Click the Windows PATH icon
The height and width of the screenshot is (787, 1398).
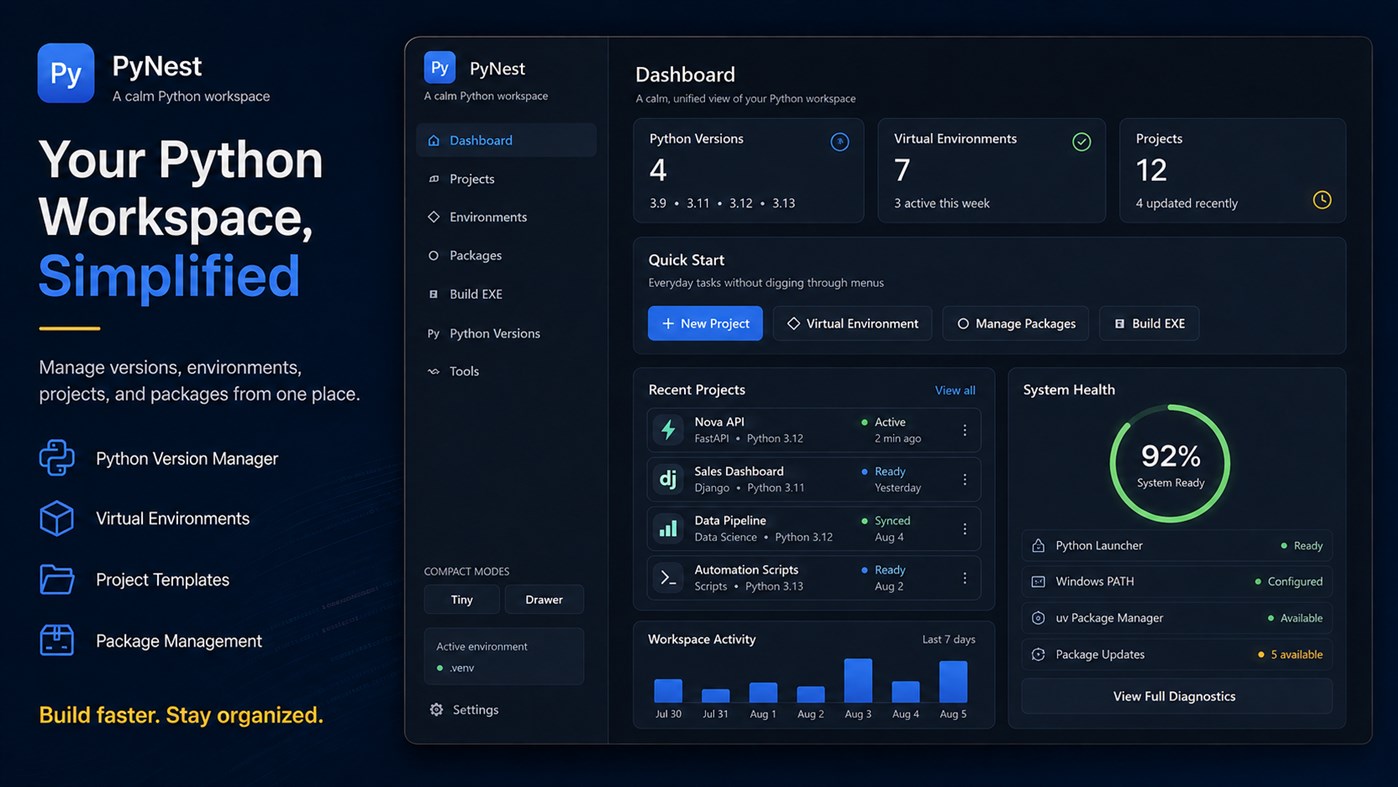tap(1038, 581)
